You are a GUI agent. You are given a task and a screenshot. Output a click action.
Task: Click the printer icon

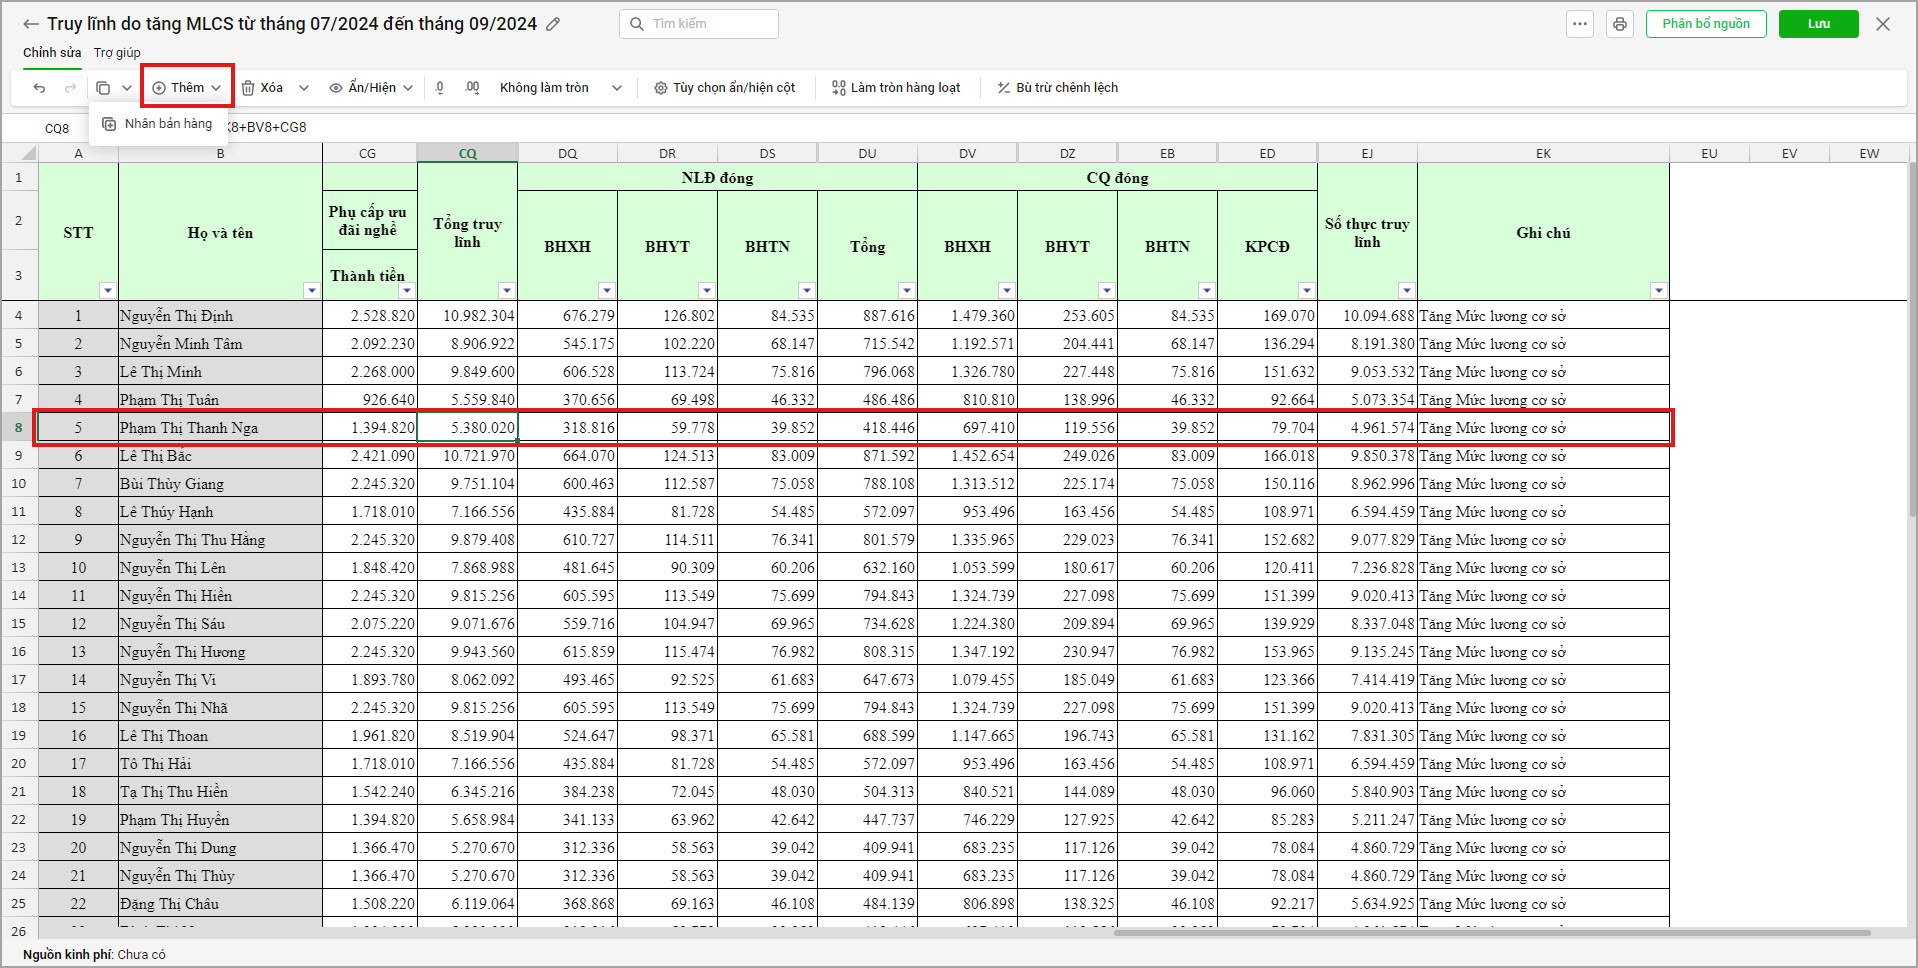1620,24
